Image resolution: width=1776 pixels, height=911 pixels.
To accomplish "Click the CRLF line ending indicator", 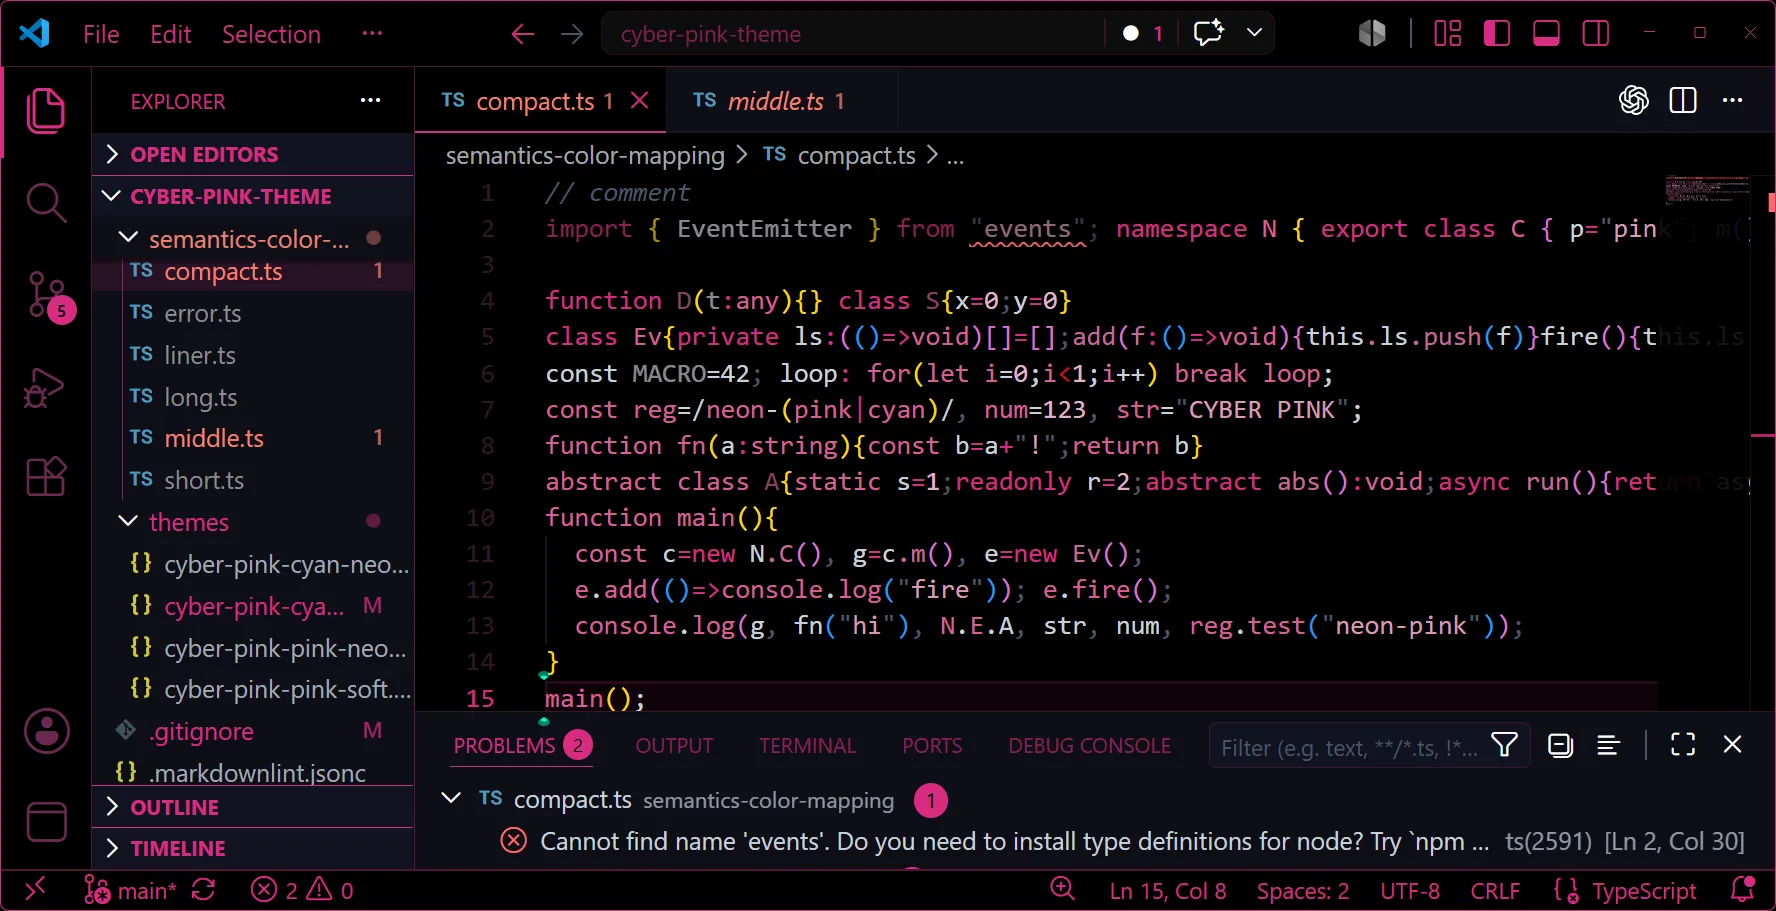I will tap(1495, 891).
